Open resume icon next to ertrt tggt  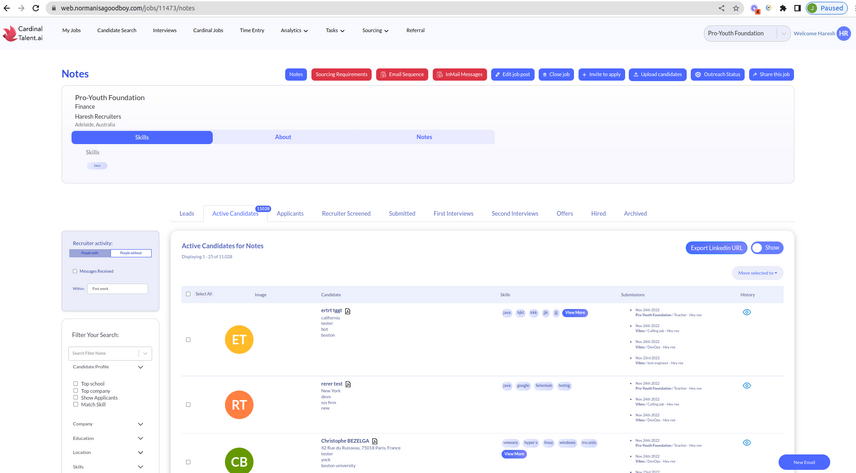pos(347,311)
